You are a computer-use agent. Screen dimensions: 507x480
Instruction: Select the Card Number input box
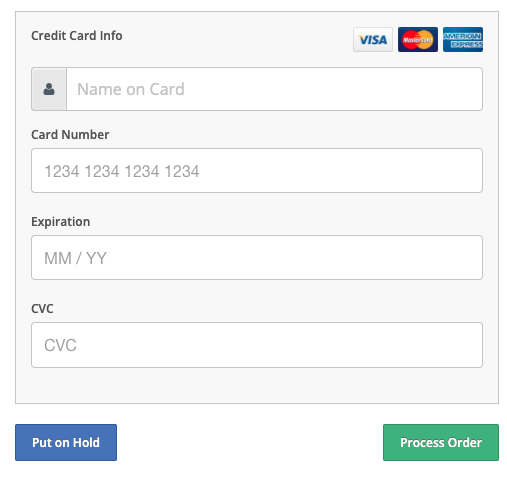(x=257, y=170)
